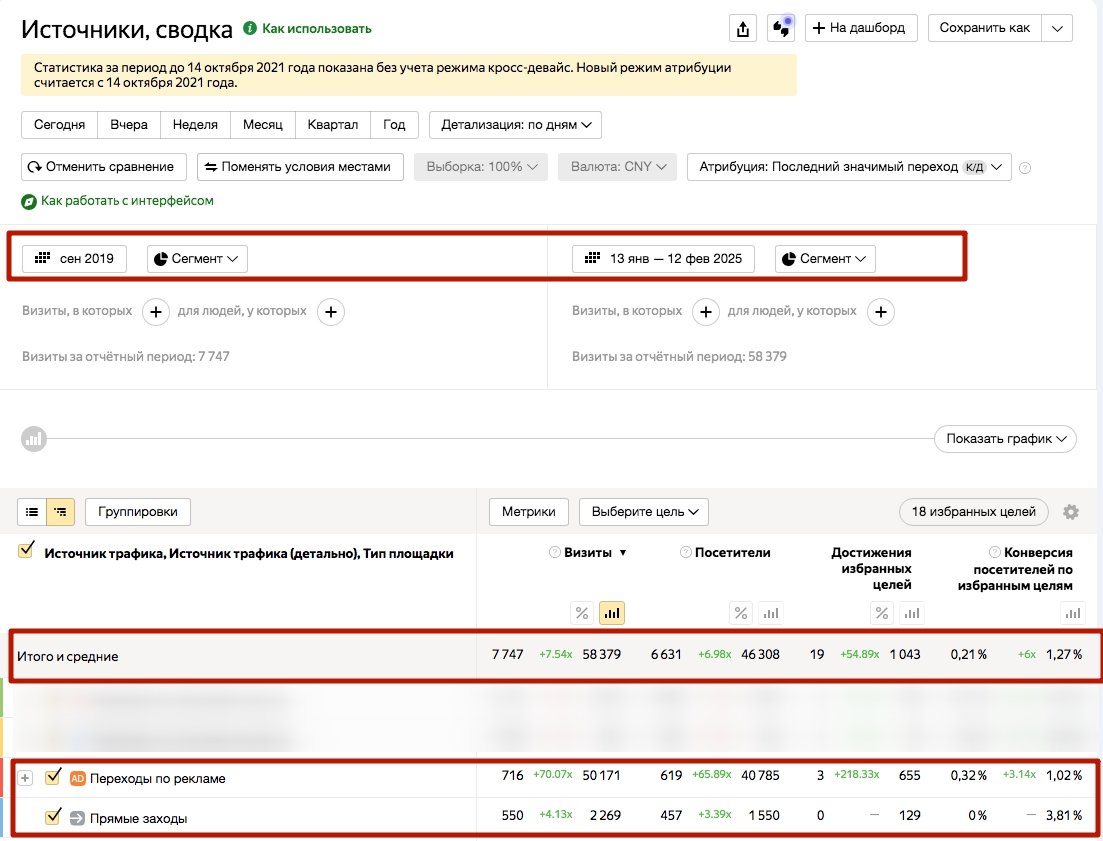Screen dimensions: 1103x841
Task: Expand the Показать график dropdown
Action: pos(1004,438)
